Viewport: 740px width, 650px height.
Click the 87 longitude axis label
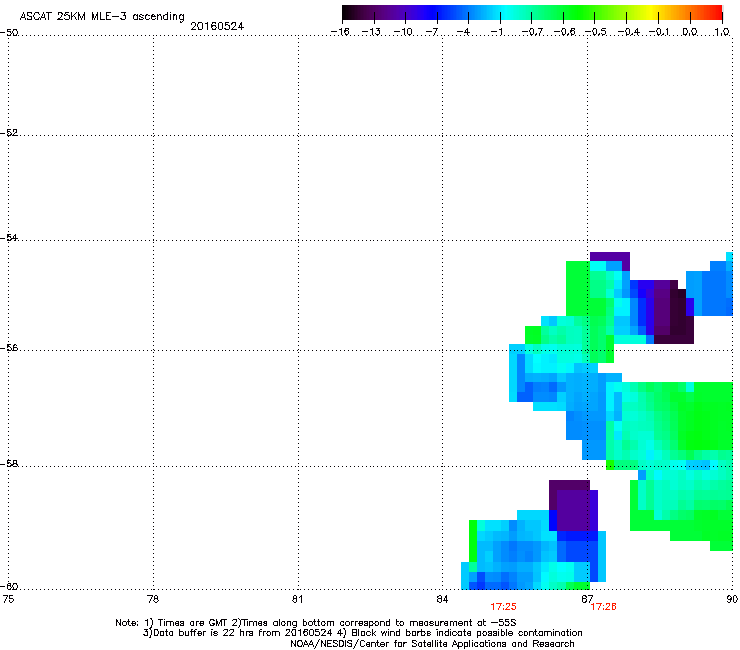click(x=587, y=599)
